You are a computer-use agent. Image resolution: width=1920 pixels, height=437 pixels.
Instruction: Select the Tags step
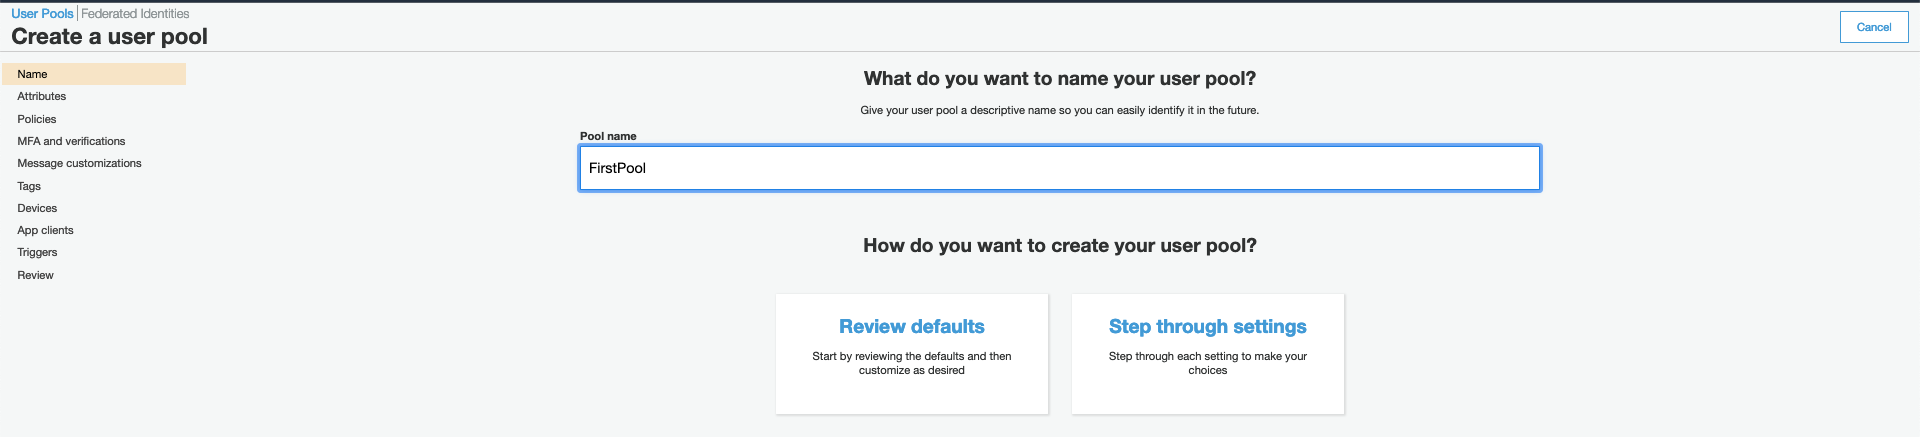(x=29, y=186)
